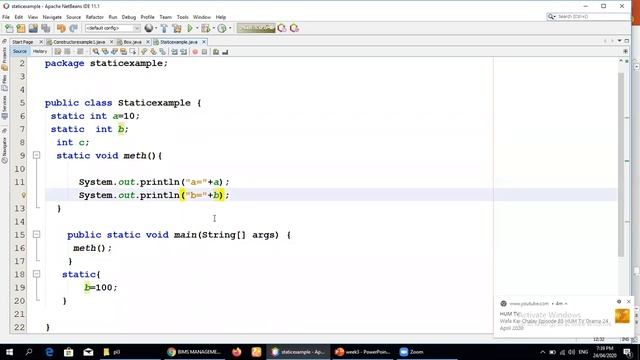Close the Box.java tab
This screenshot has height=360, width=640.
148,42
